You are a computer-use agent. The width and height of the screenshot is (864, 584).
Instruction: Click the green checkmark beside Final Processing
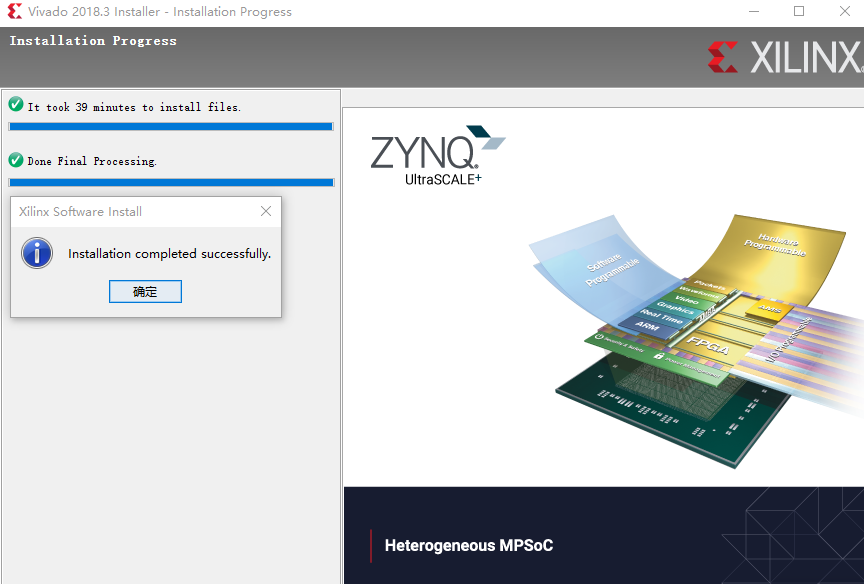pos(16,160)
